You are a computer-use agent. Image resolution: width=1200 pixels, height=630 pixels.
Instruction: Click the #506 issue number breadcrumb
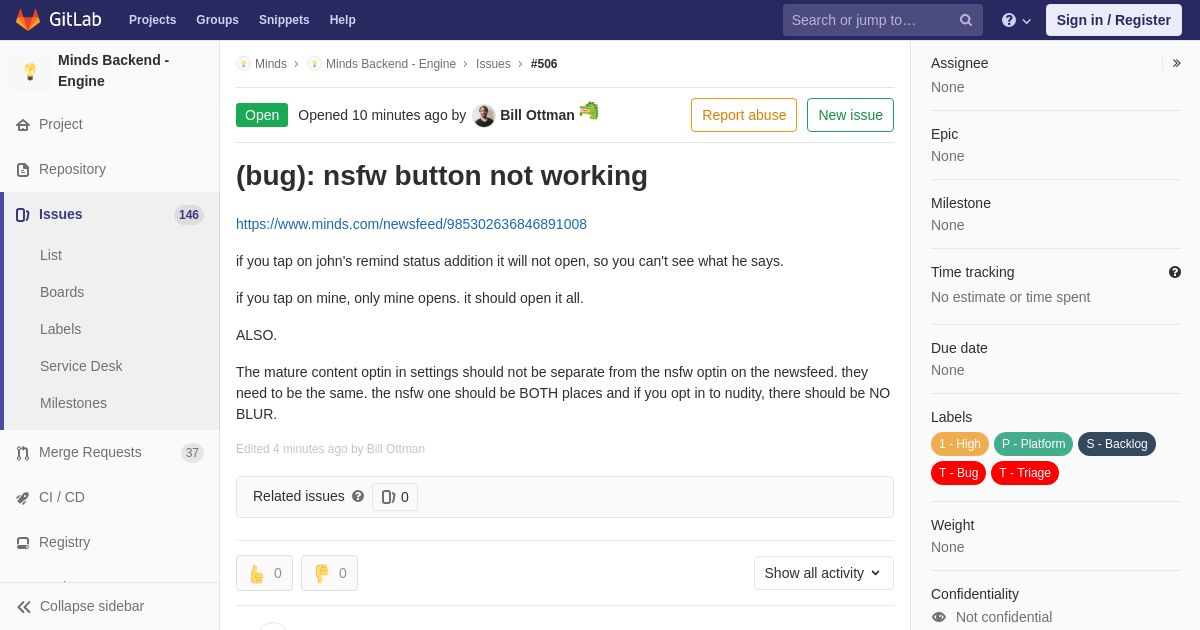pyautogui.click(x=544, y=64)
